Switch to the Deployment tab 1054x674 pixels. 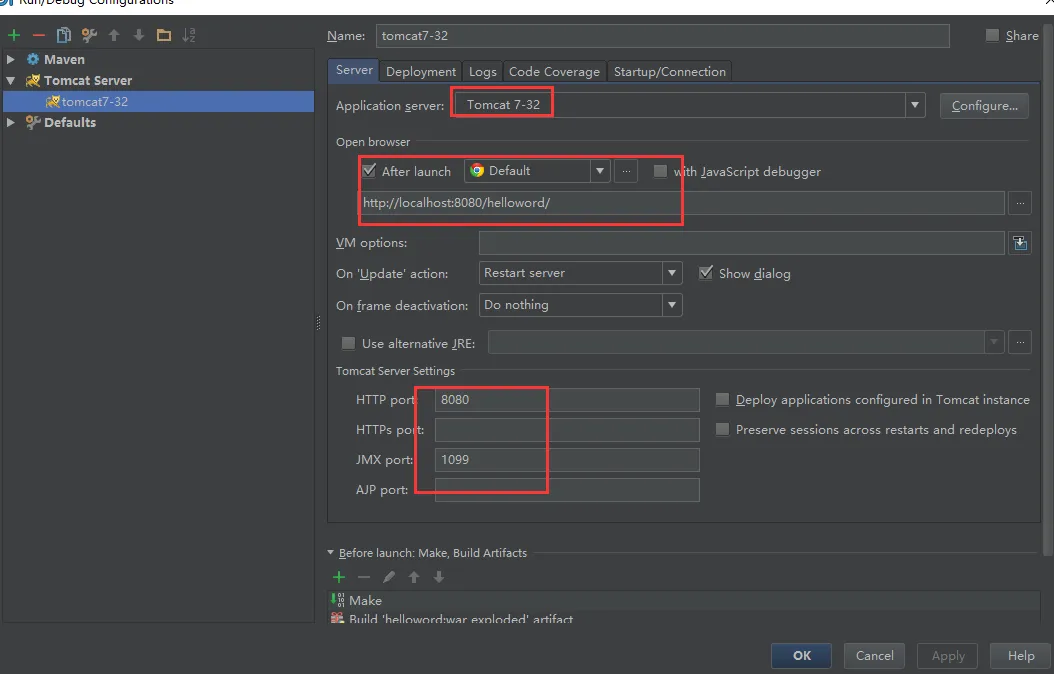(421, 71)
